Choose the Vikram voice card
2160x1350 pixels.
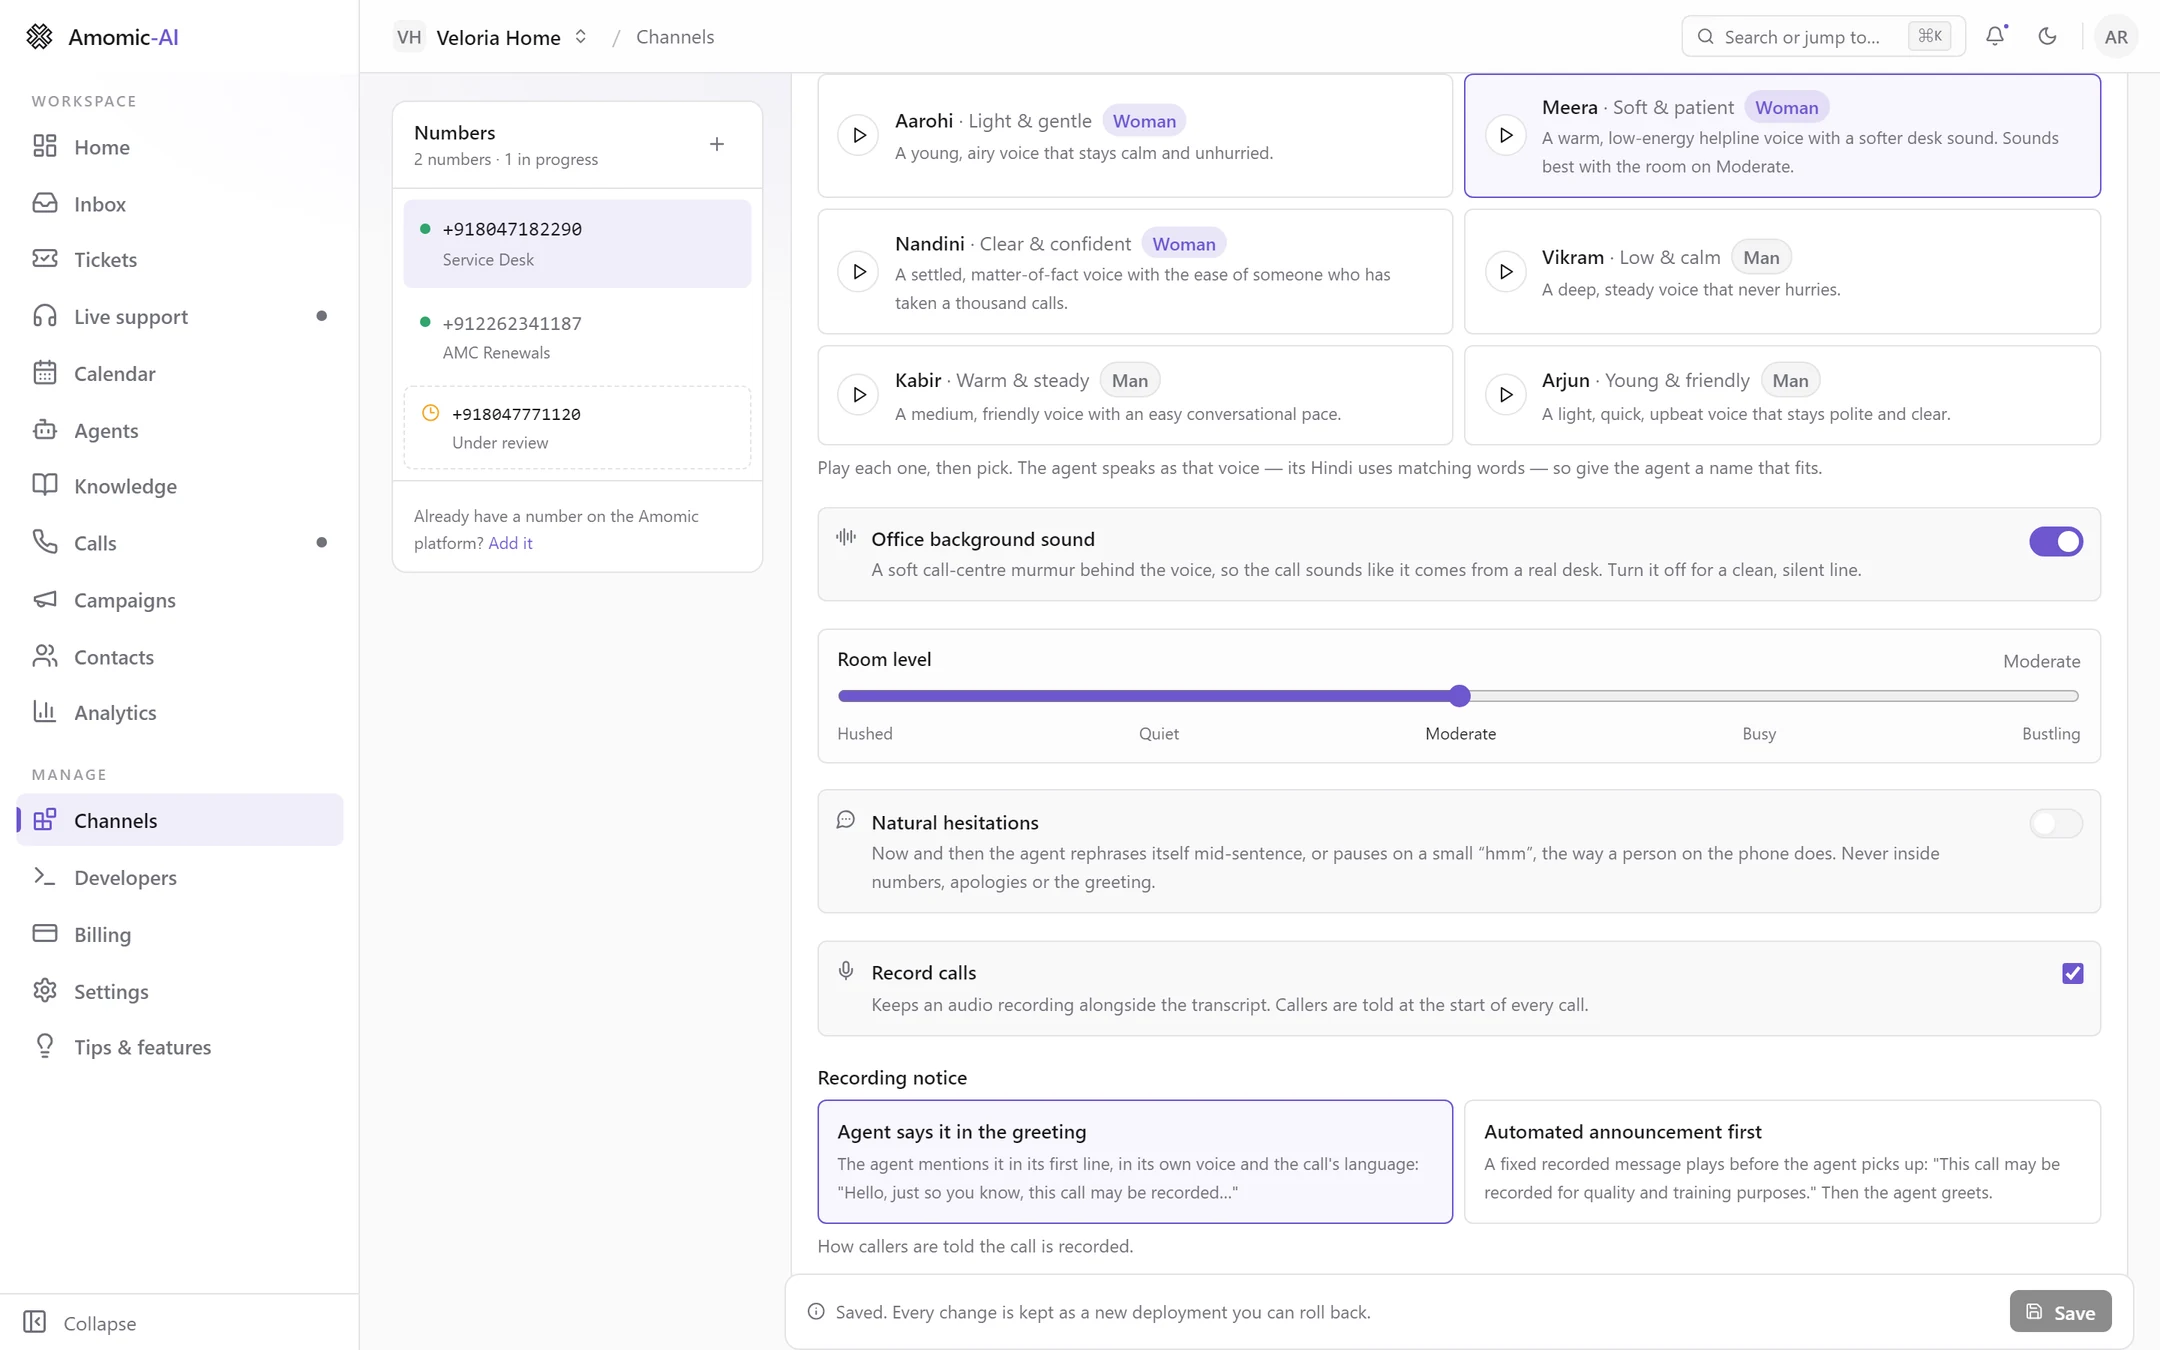[1782, 272]
